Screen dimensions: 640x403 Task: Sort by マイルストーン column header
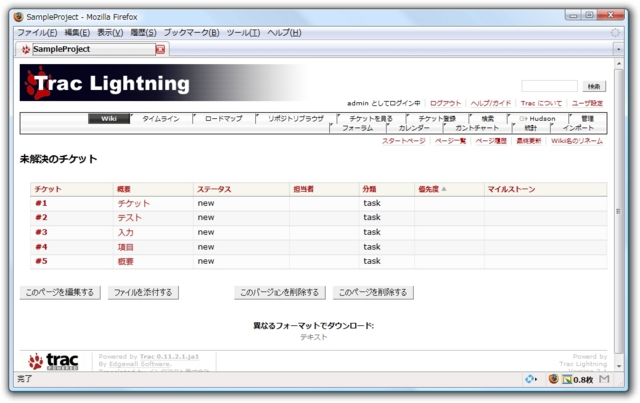511,189
